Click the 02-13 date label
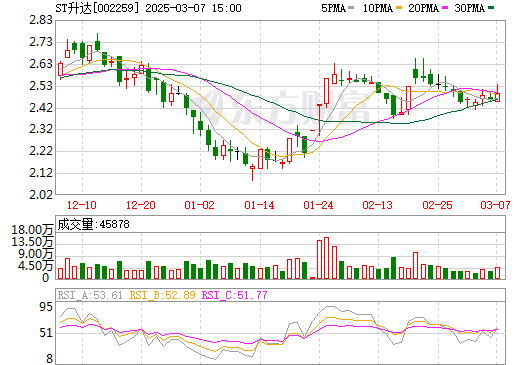The image size is (520, 365). pyautogui.click(x=378, y=205)
